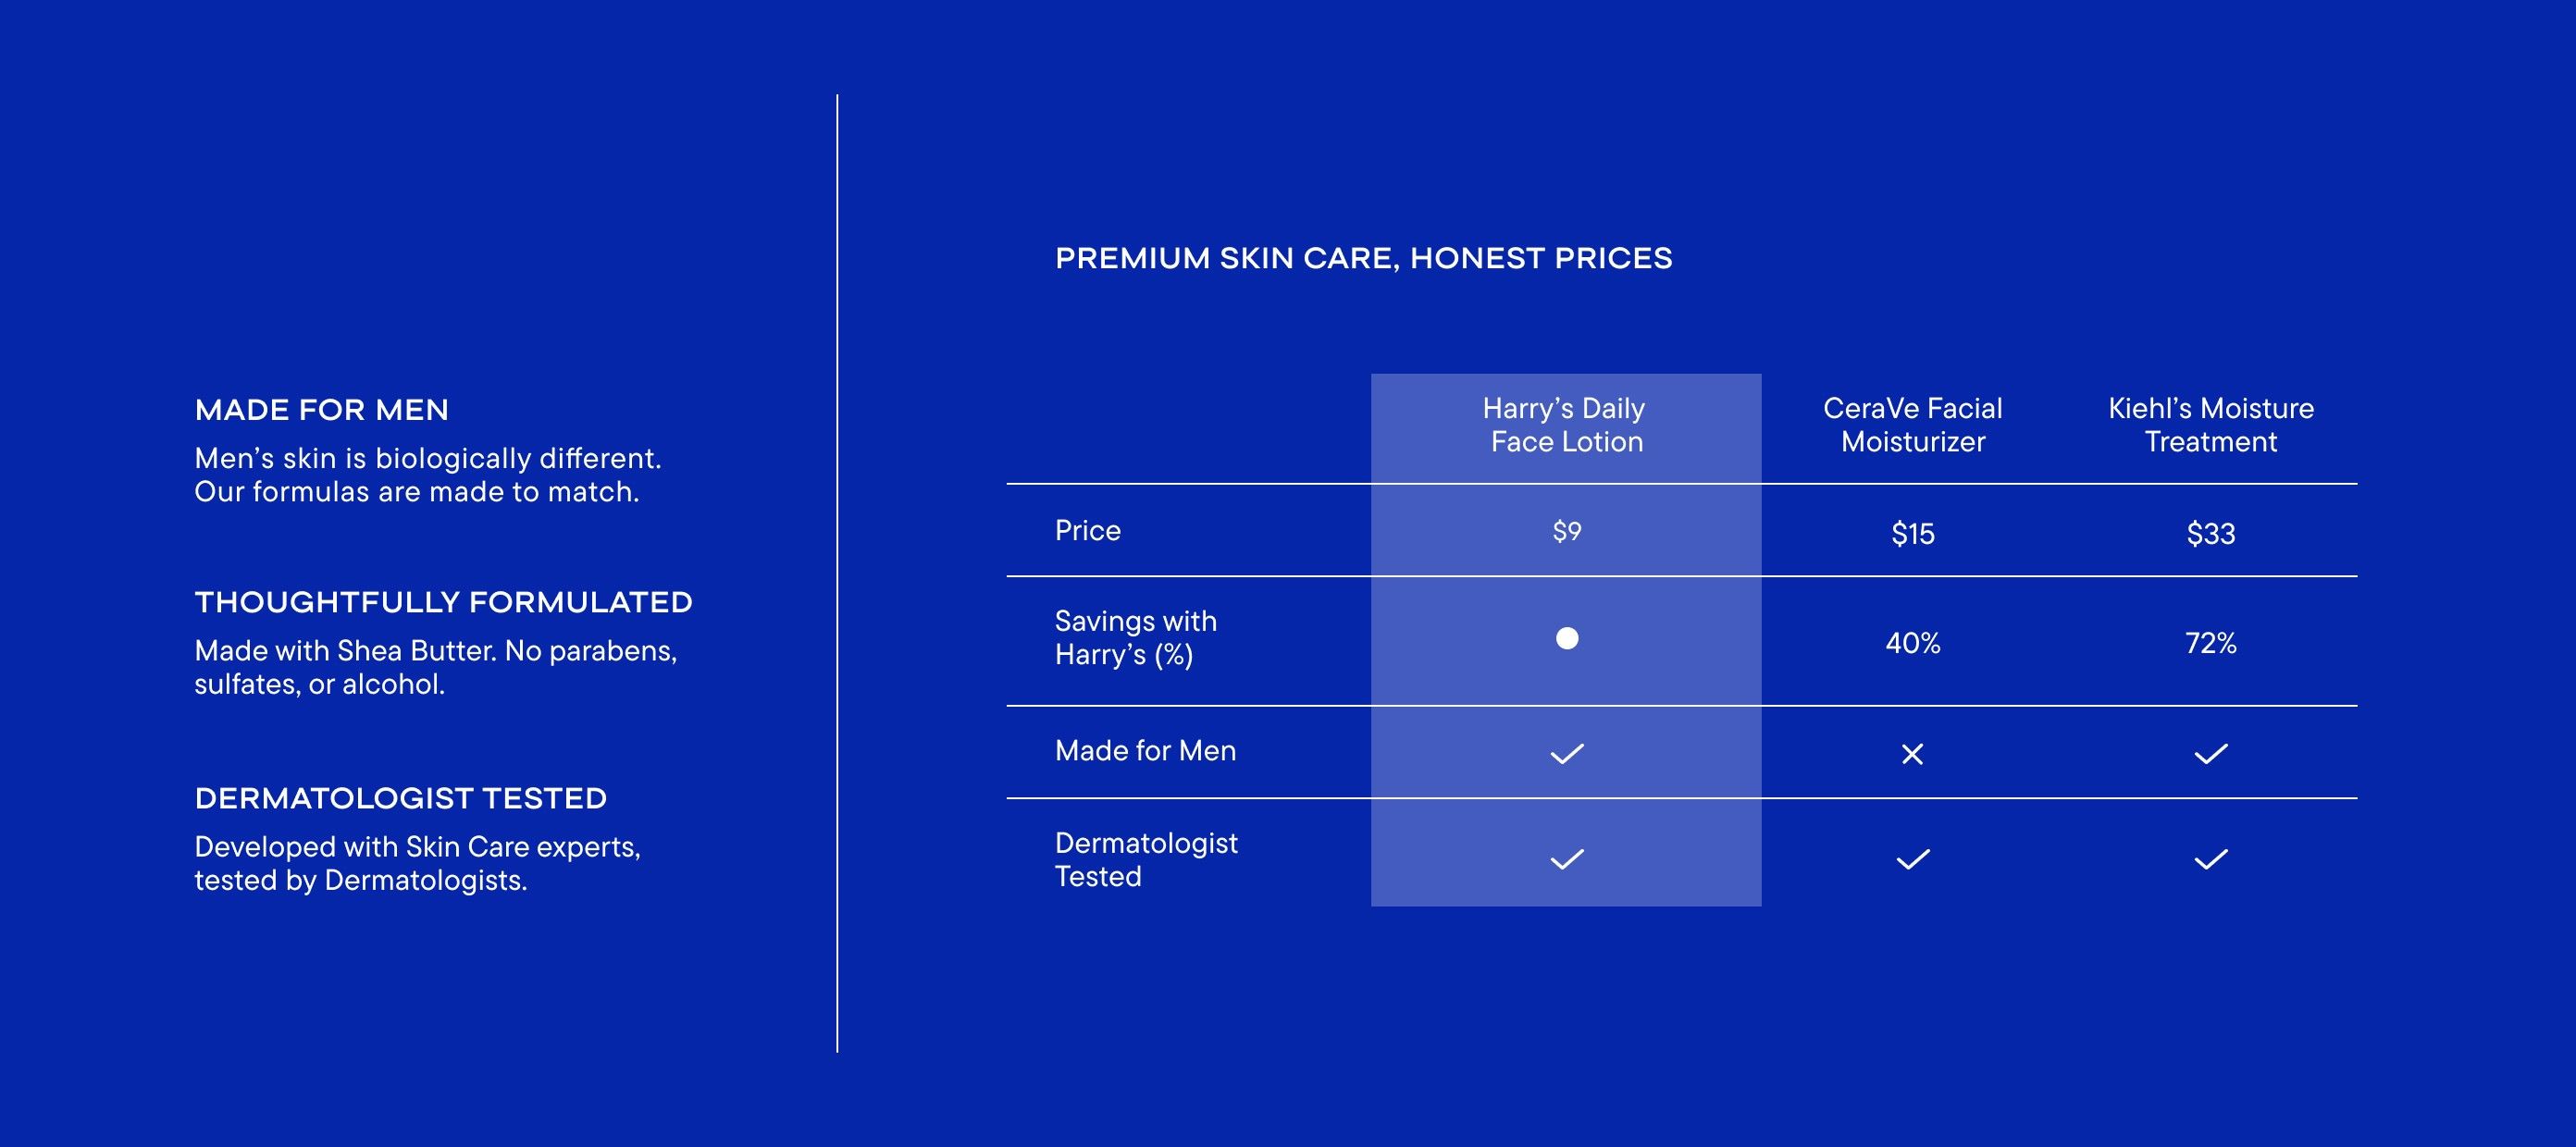The width and height of the screenshot is (2576, 1147).
Task: Click the checkmark for Harry's Made for Men
Action: click(x=1566, y=754)
